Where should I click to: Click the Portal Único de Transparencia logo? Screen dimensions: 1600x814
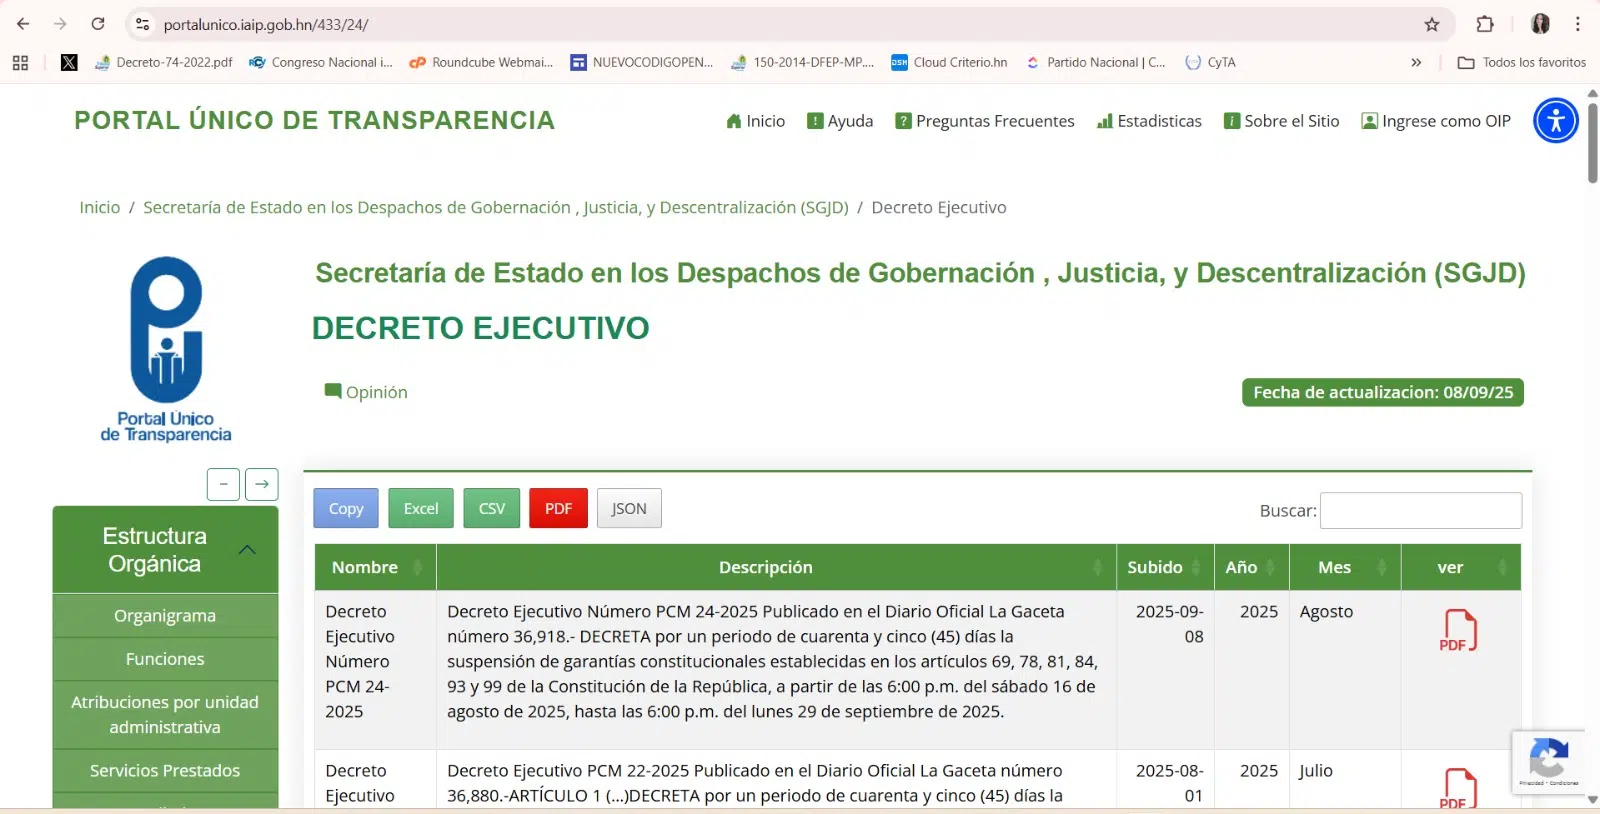166,349
